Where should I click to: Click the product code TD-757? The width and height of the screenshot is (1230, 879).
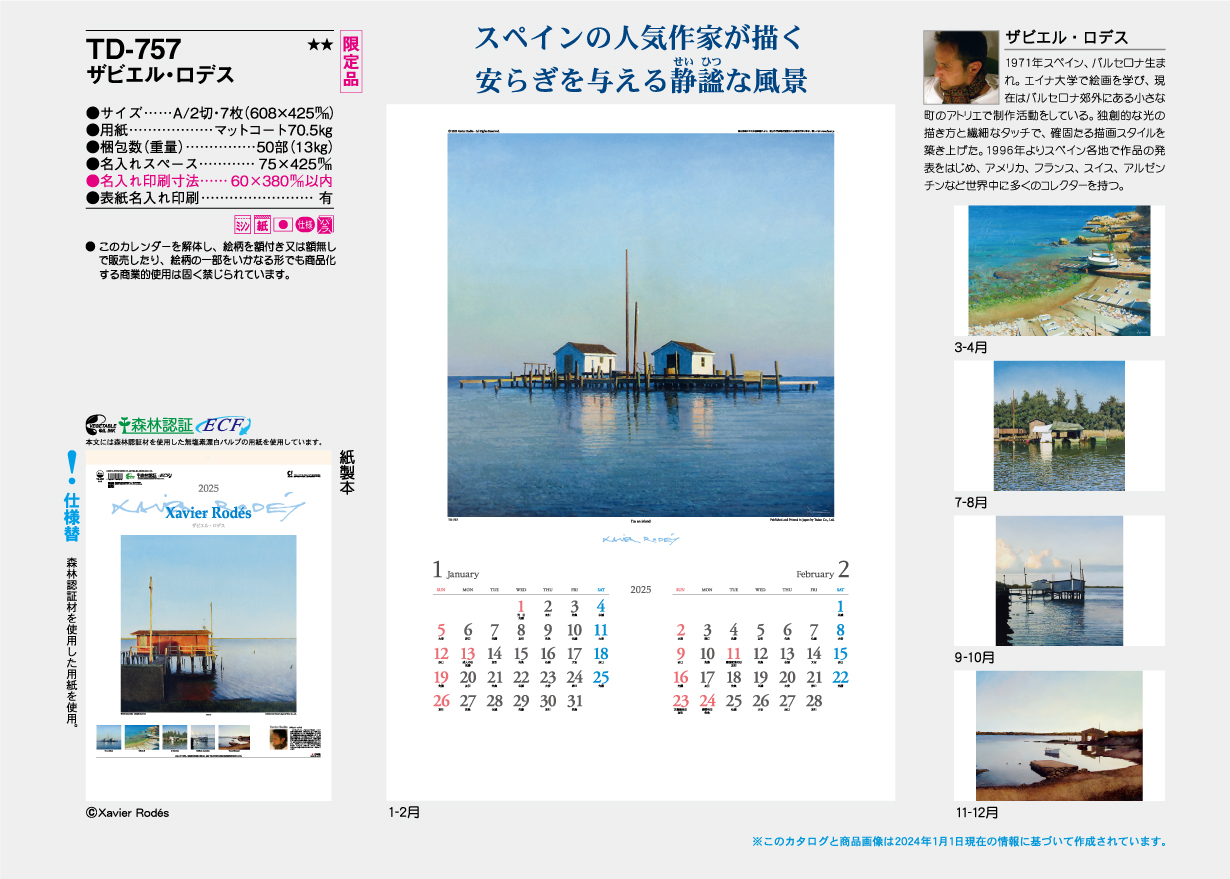pyautogui.click(x=133, y=47)
